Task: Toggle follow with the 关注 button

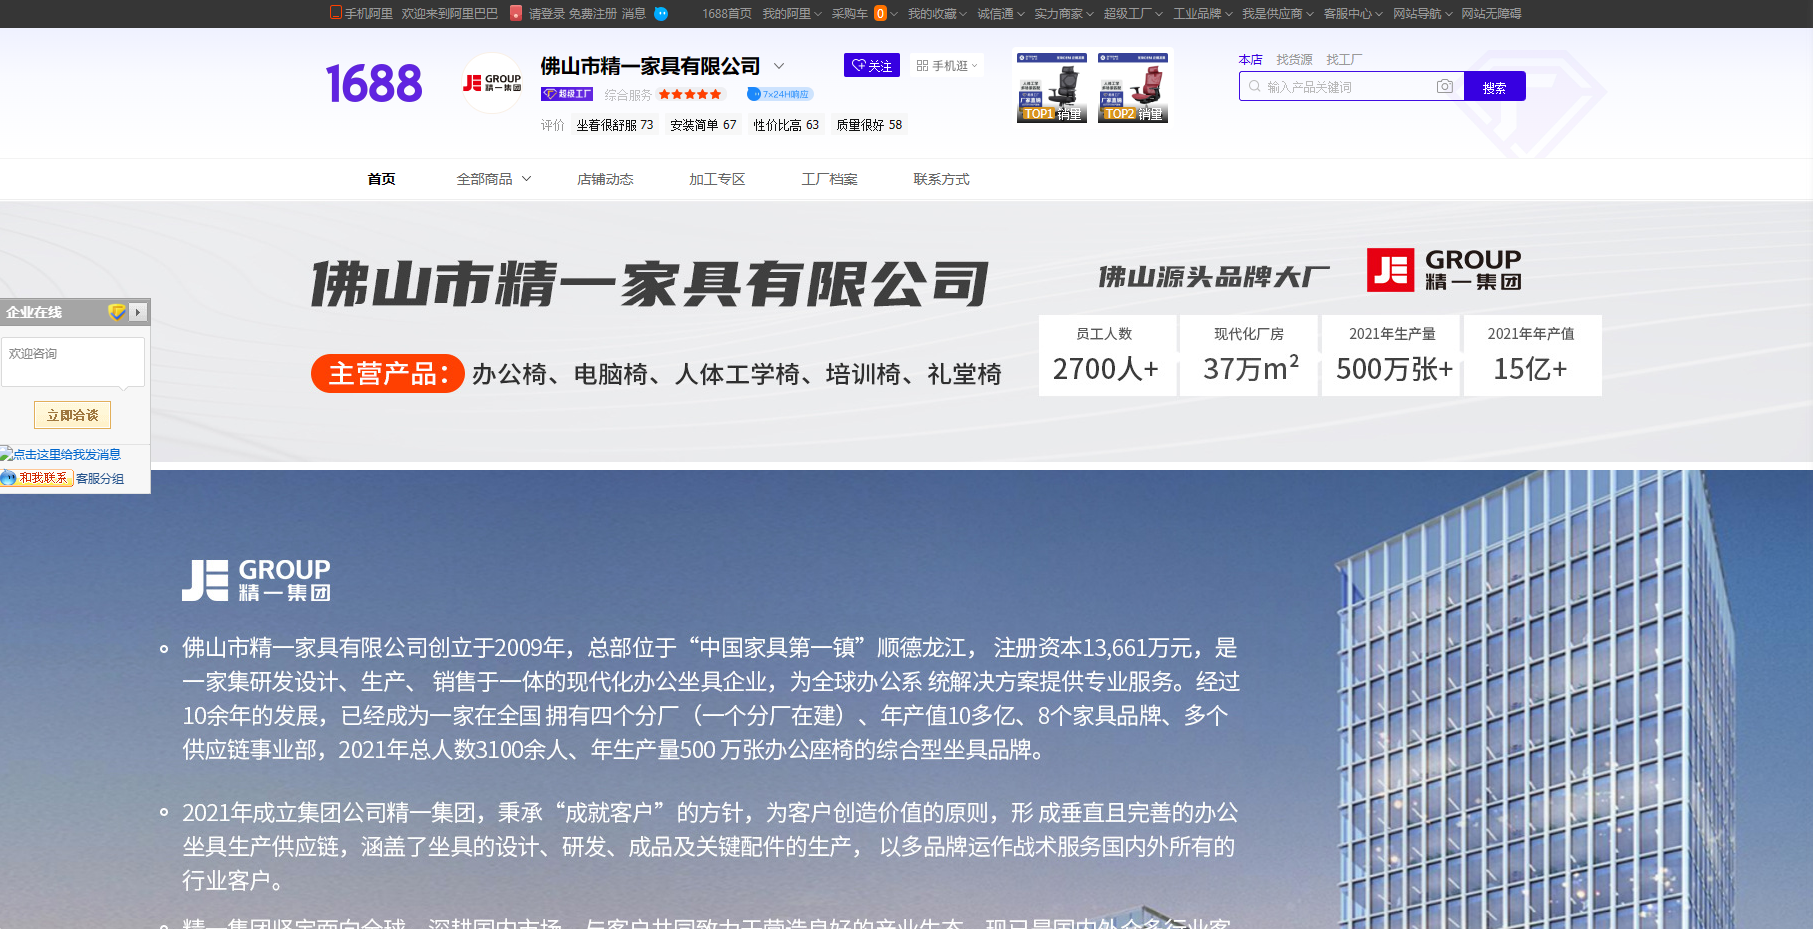Action: pos(871,66)
